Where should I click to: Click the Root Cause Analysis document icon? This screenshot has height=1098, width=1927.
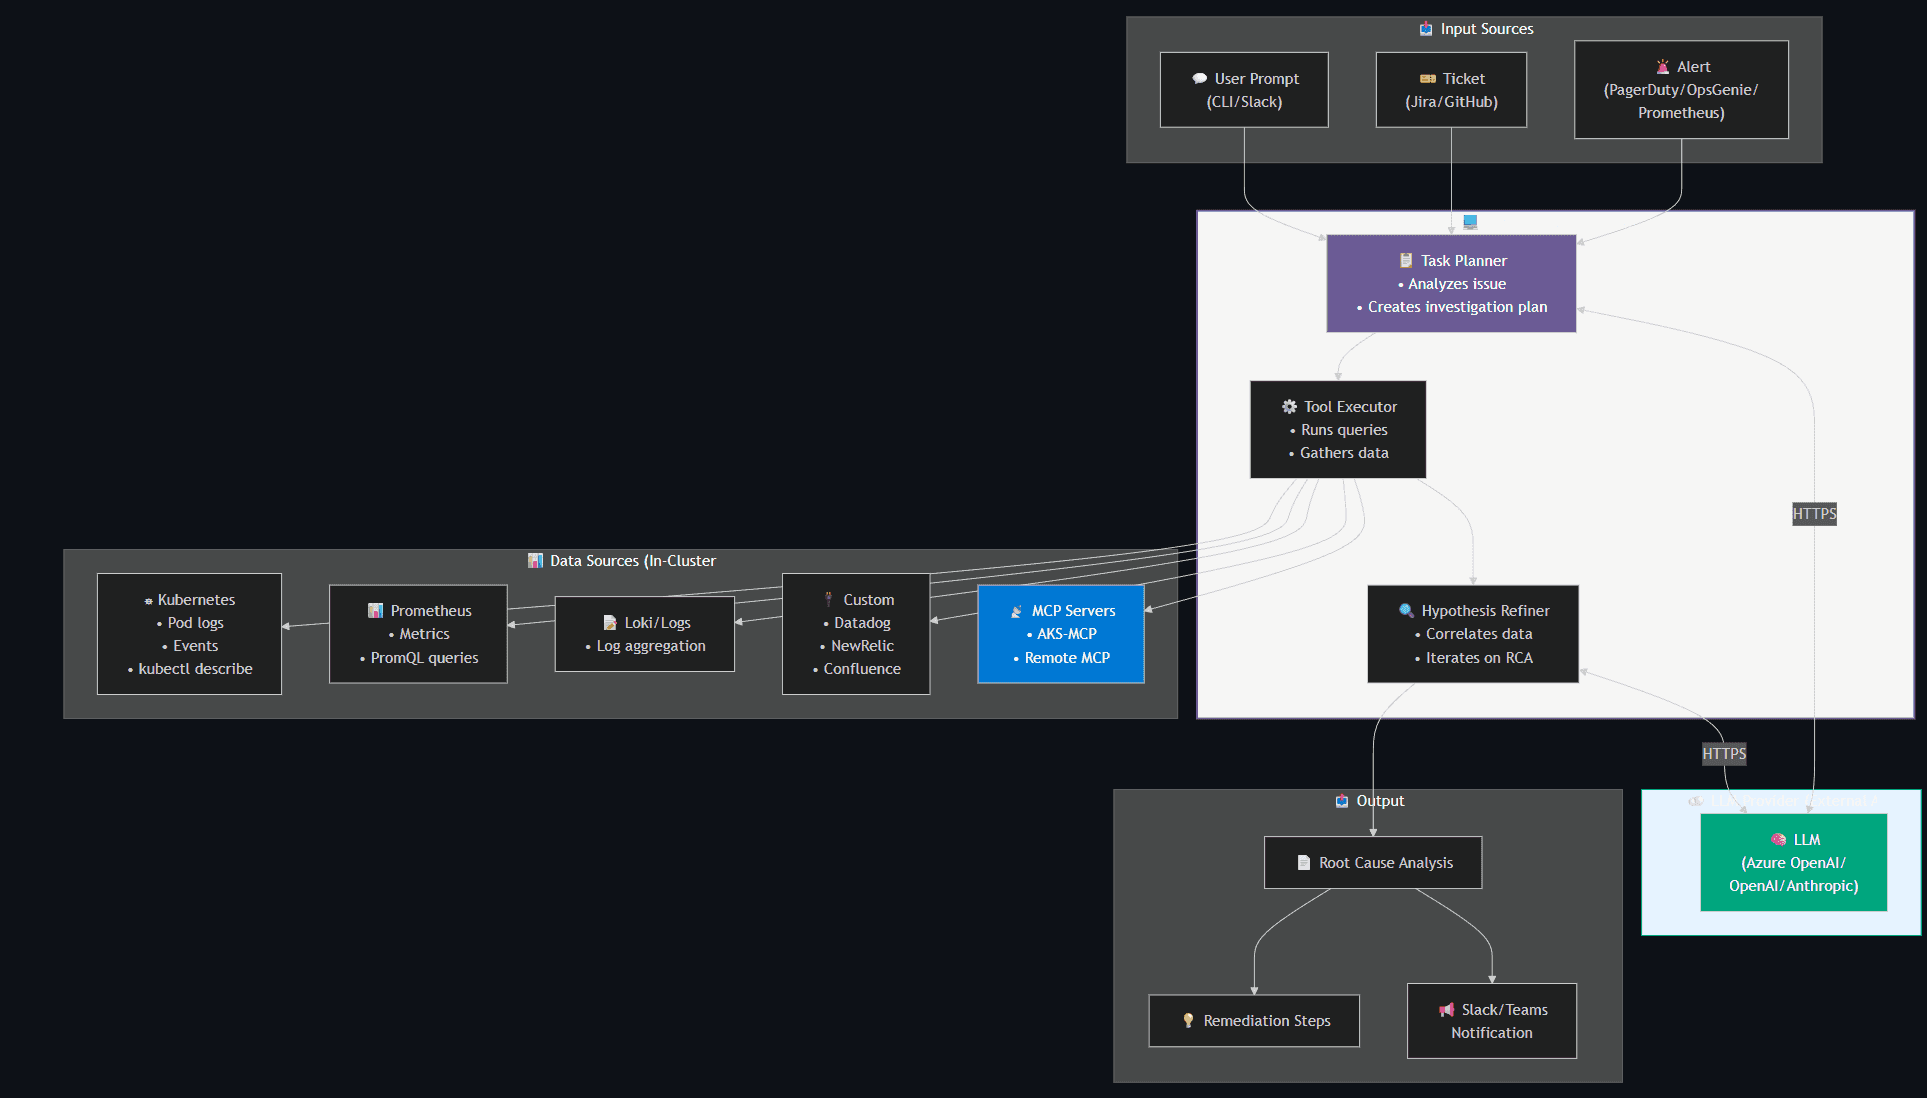[x=1303, y=863]
